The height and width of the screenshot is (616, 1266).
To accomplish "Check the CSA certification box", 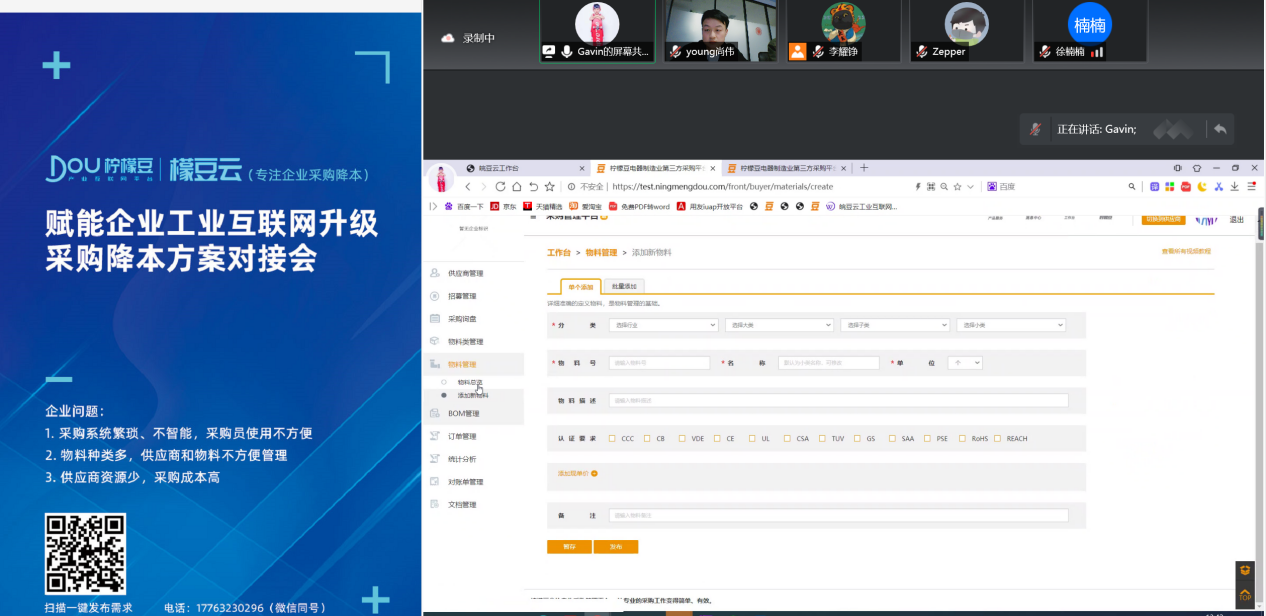I will (x=788, y=438).
